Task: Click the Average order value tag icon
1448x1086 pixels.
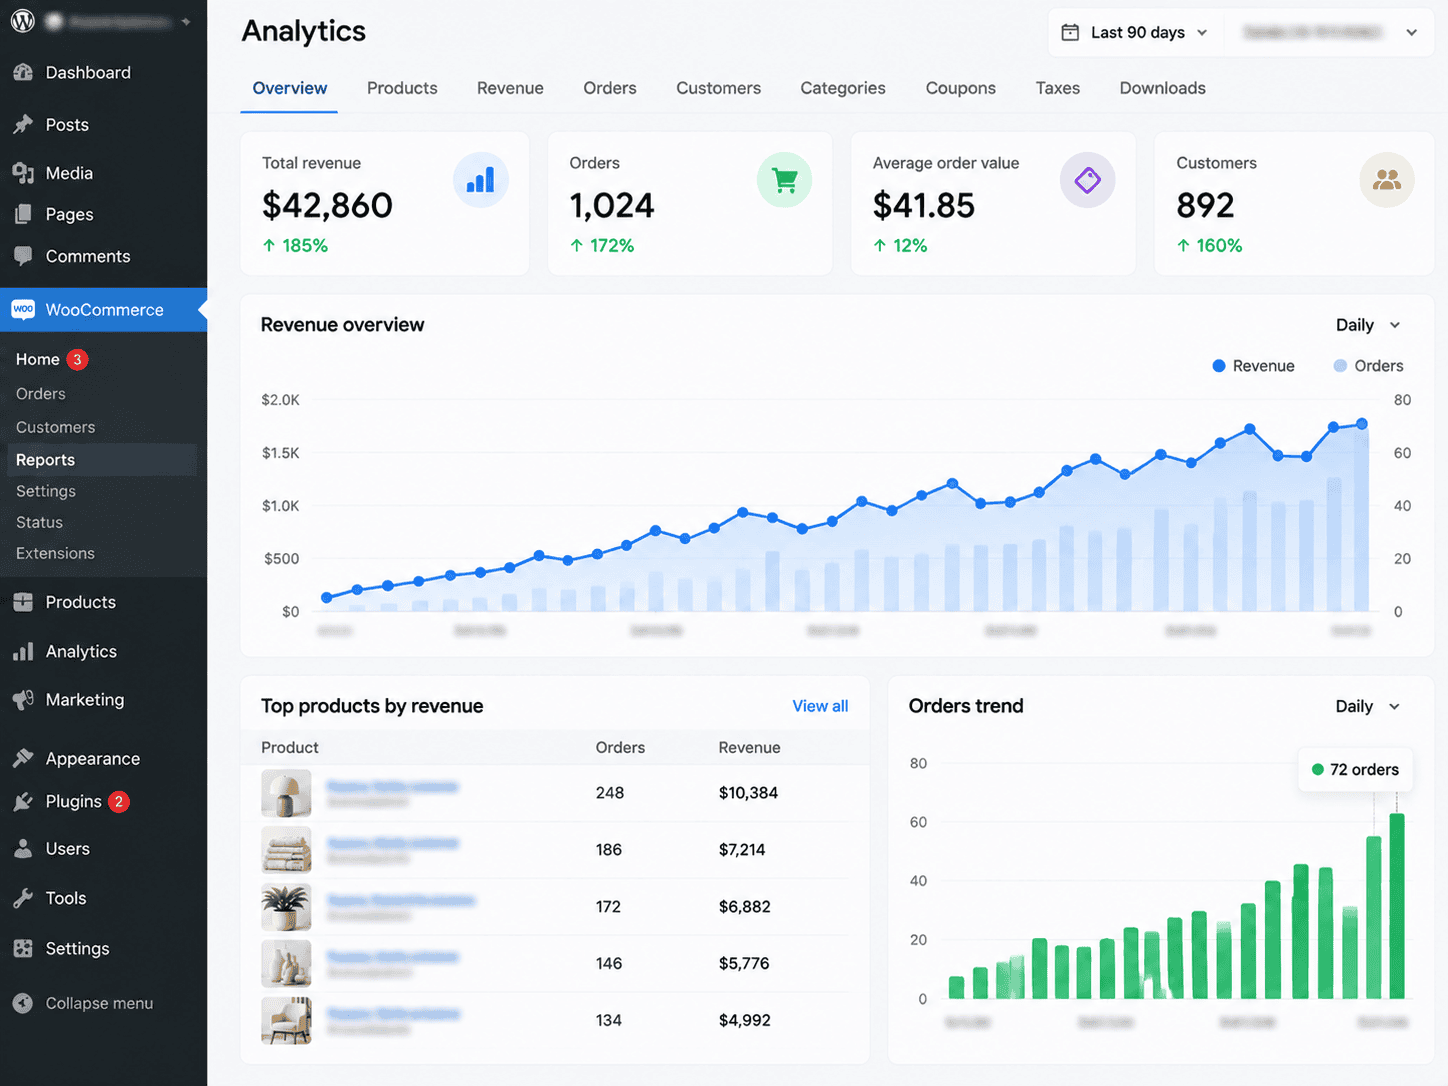Action: [x=1088, y=180]
